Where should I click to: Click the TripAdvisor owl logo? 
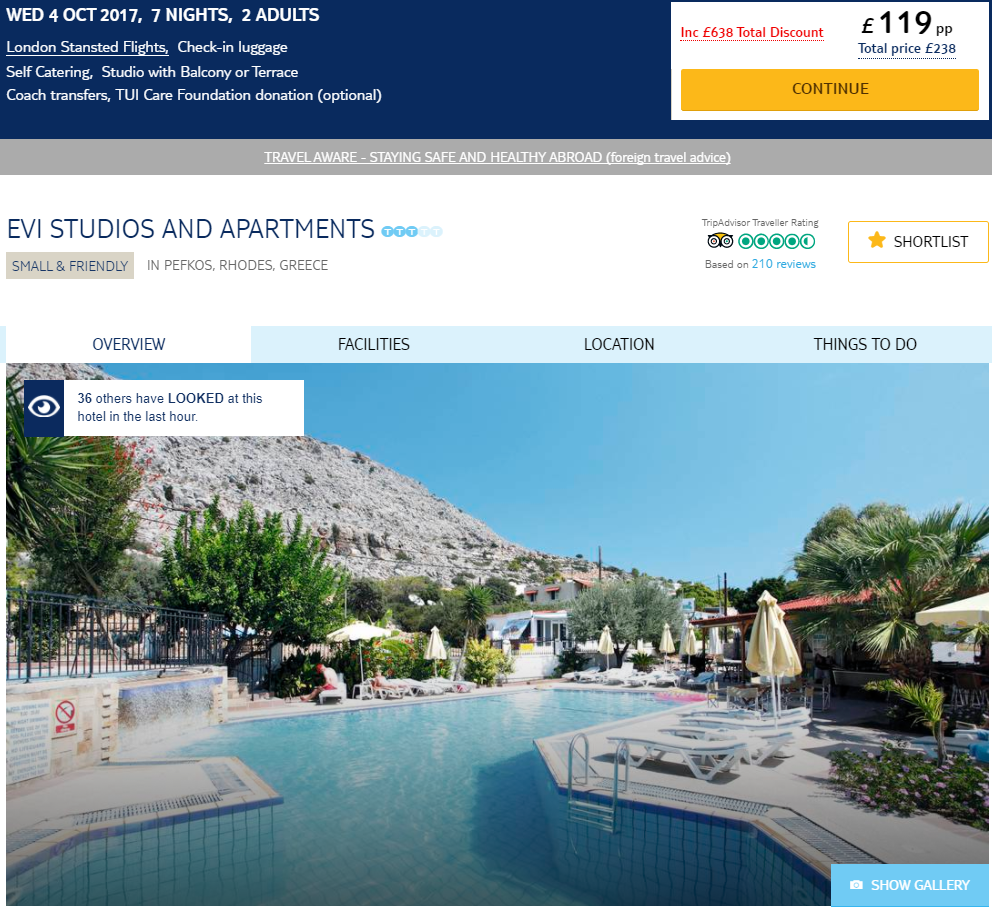(x=720, y=241)
